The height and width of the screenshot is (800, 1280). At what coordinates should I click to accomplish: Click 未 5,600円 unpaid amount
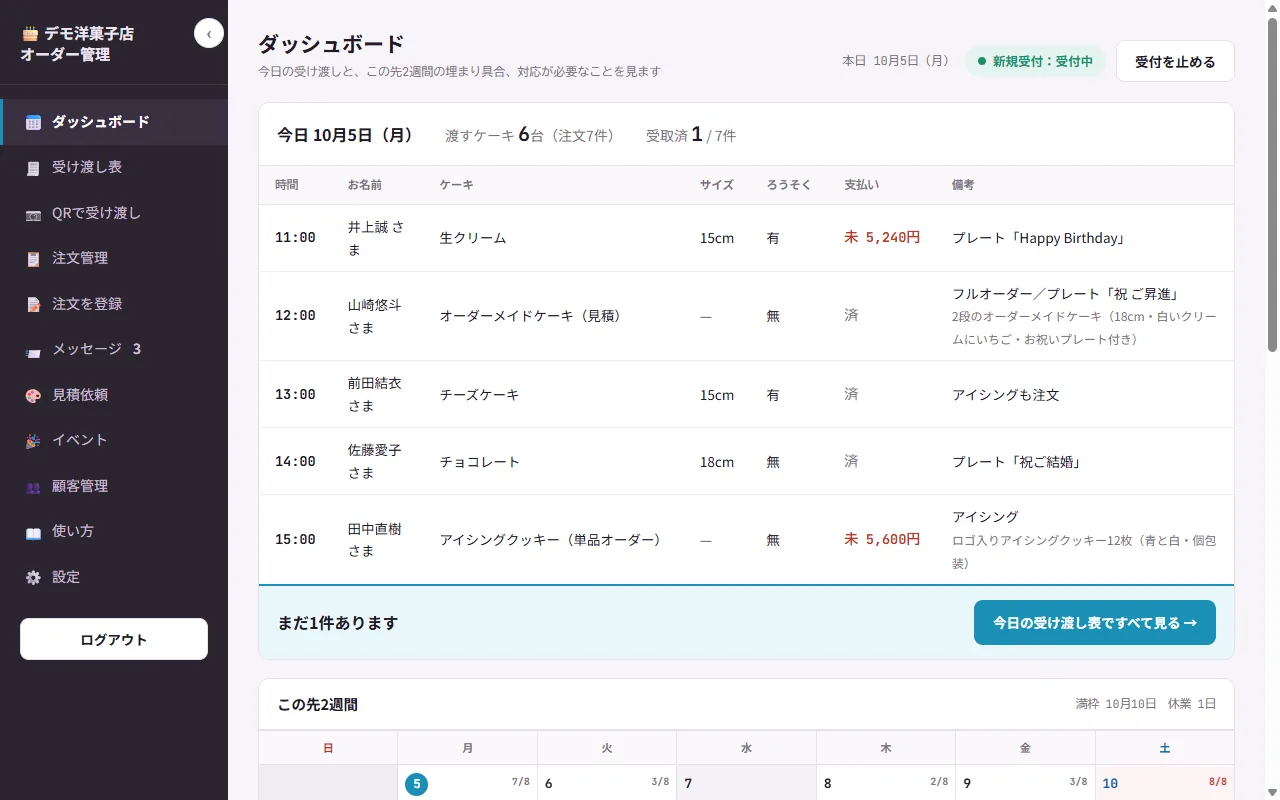pos(882,539)
